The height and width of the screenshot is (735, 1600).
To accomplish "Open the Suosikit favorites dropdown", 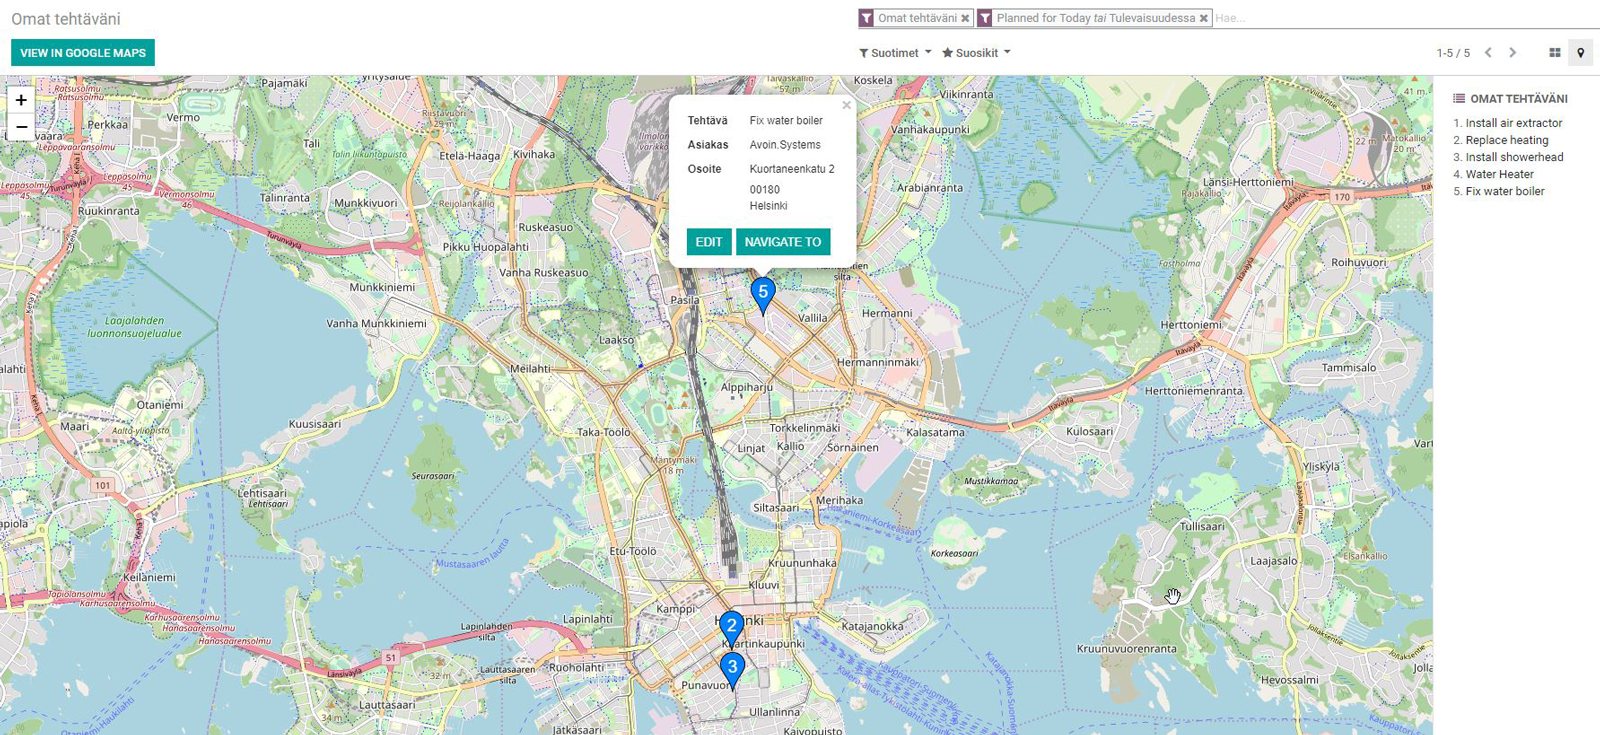I will 976,53.
